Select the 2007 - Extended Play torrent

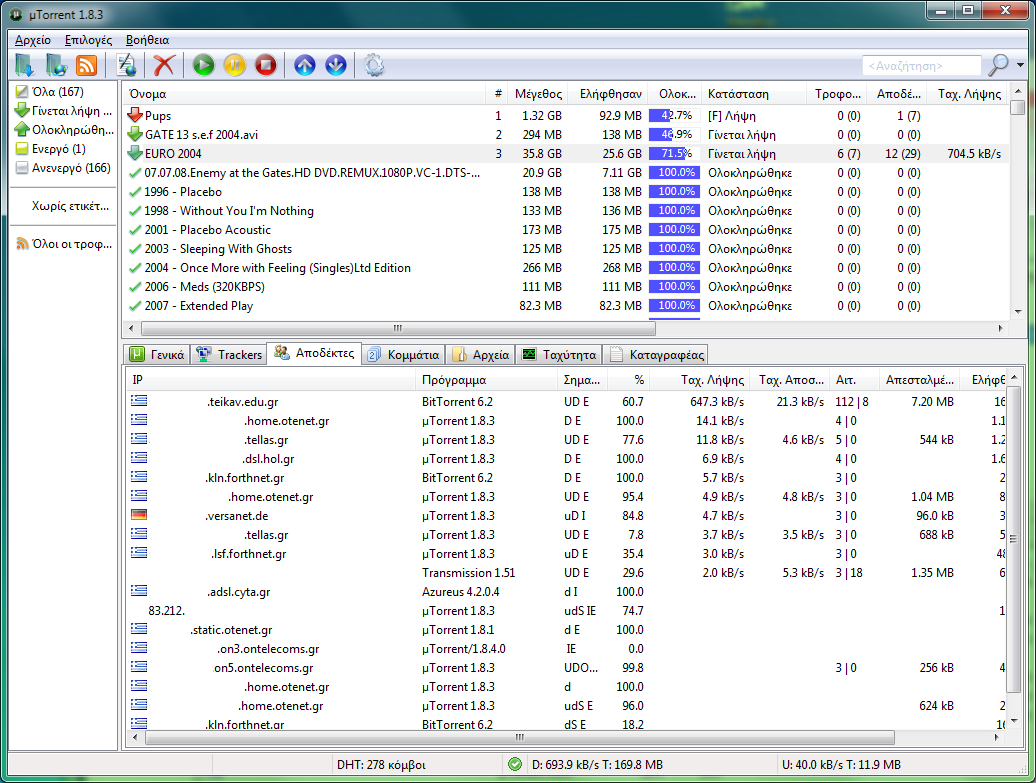[x=566, y=306]
